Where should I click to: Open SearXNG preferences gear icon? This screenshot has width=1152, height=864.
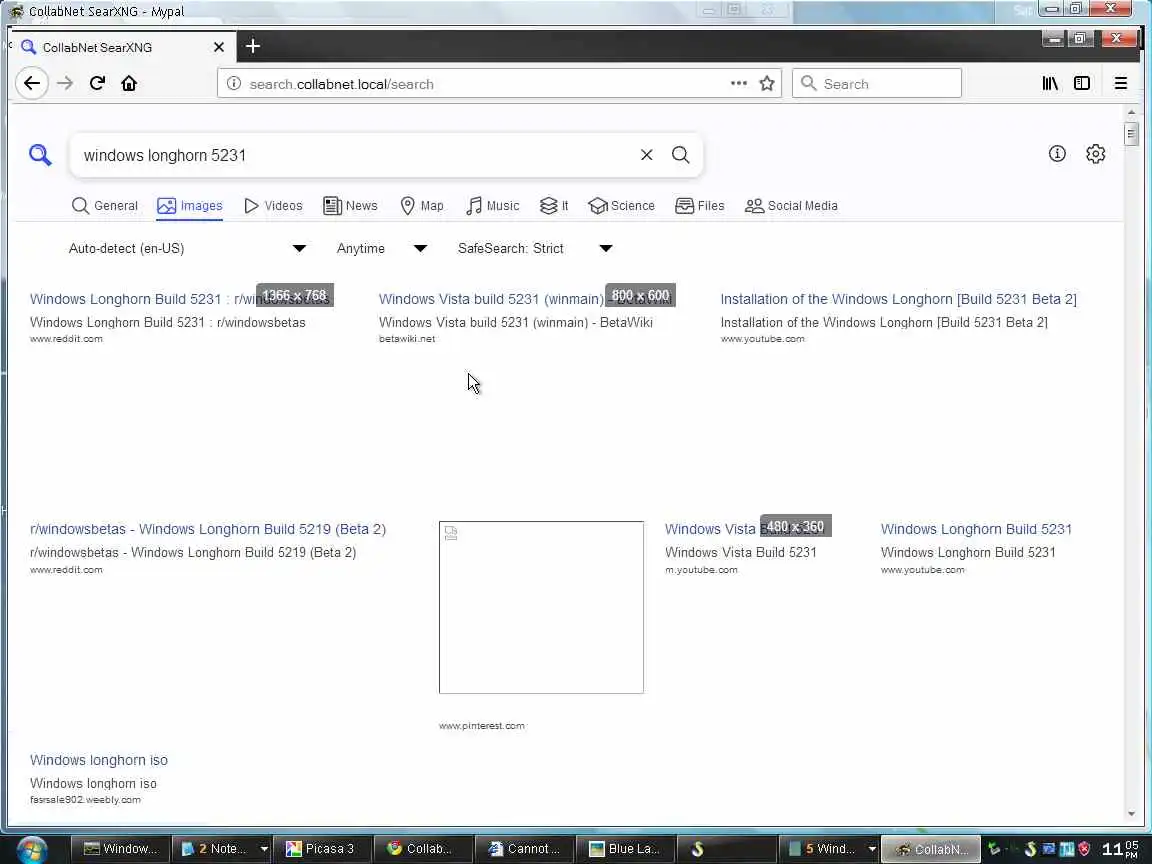[1095, 154]
